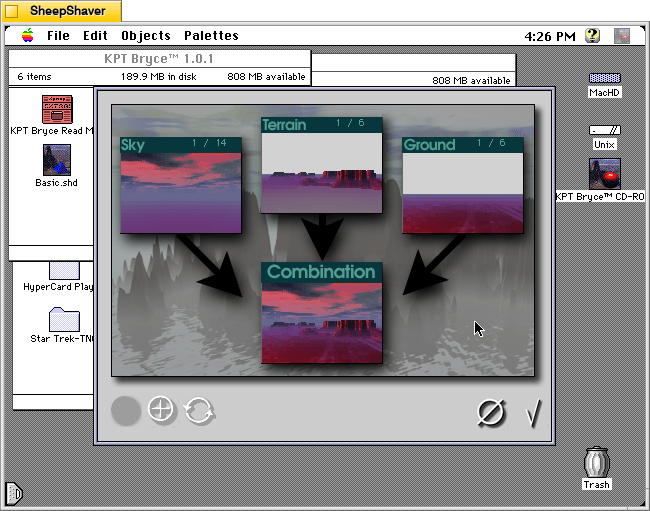This screenshot has width=650, height=511.
Task: Click the KPT Bryce 1.0.1 window title bar
Action: tap(159, 59)
